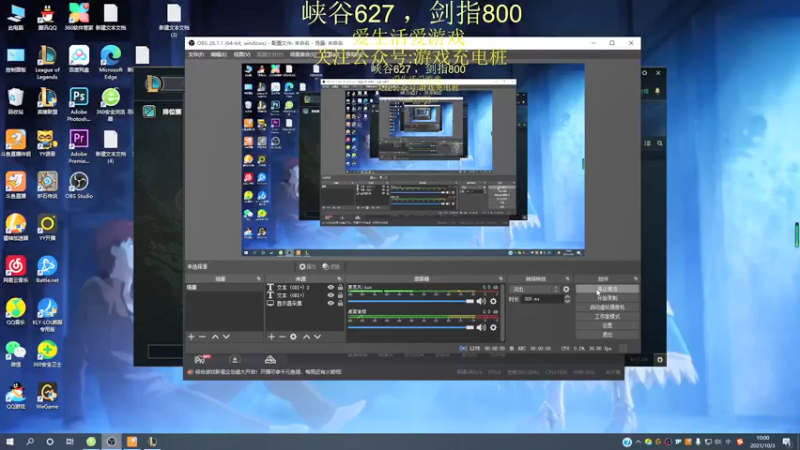Open the second OBS menu bar item

coord(218,55)
